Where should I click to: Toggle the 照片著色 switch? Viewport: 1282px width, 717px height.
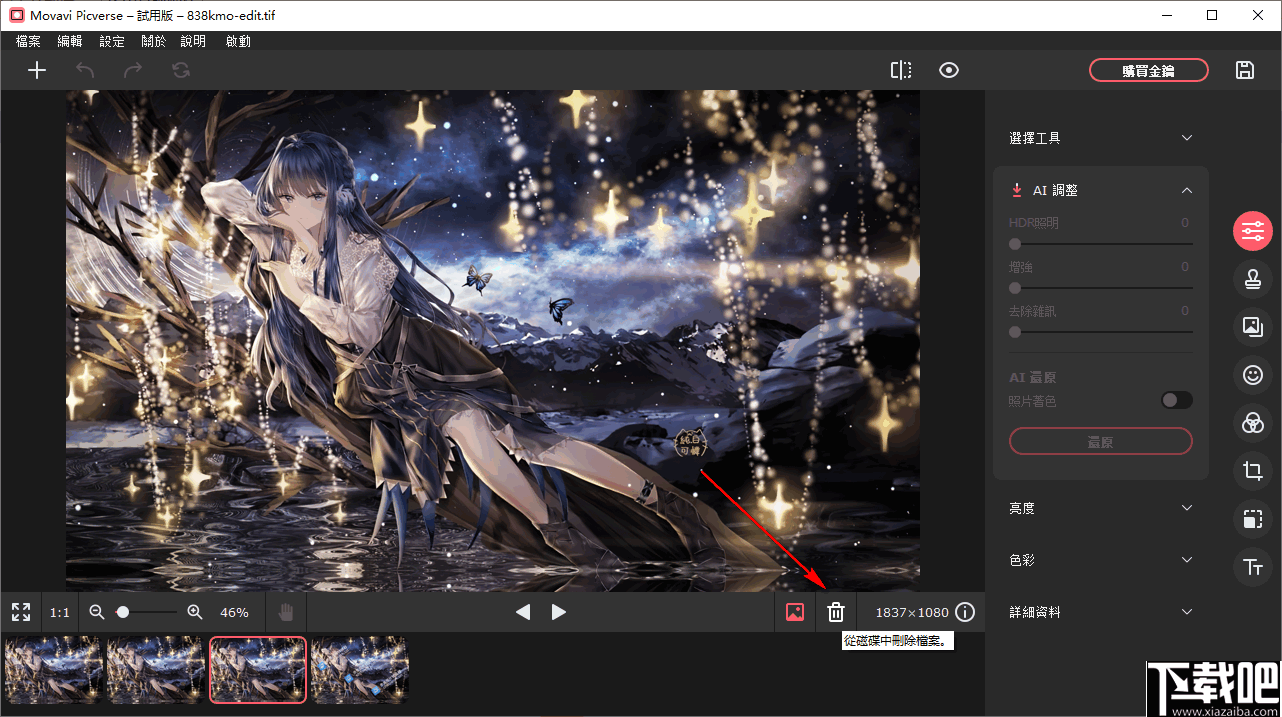click(1177, 400)
